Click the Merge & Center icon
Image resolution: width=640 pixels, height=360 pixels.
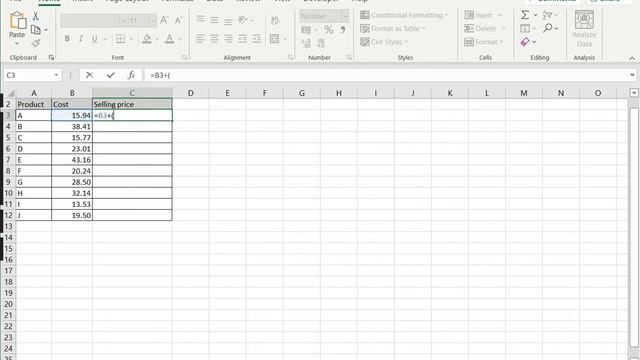coord(275,39)
